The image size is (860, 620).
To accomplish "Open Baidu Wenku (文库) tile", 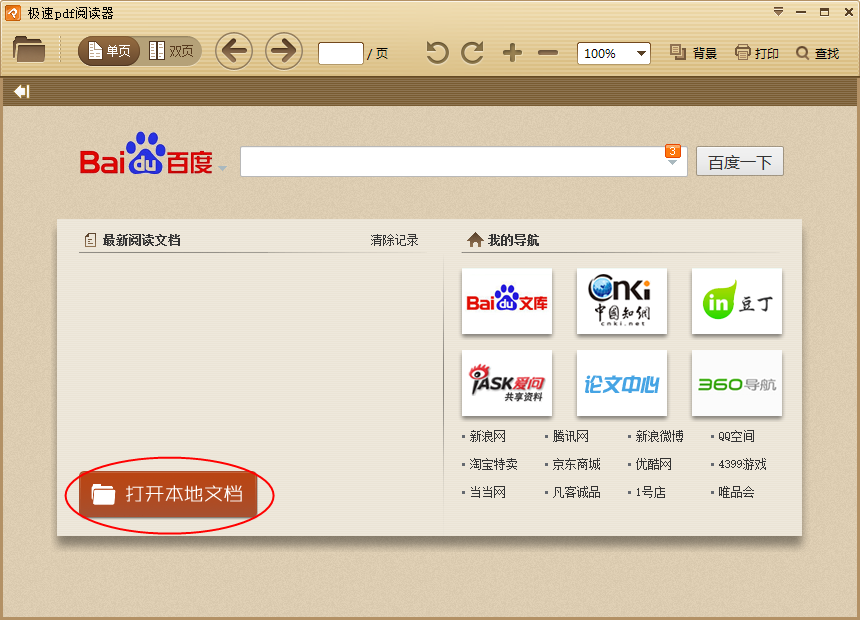I will [x=507, y=301].
